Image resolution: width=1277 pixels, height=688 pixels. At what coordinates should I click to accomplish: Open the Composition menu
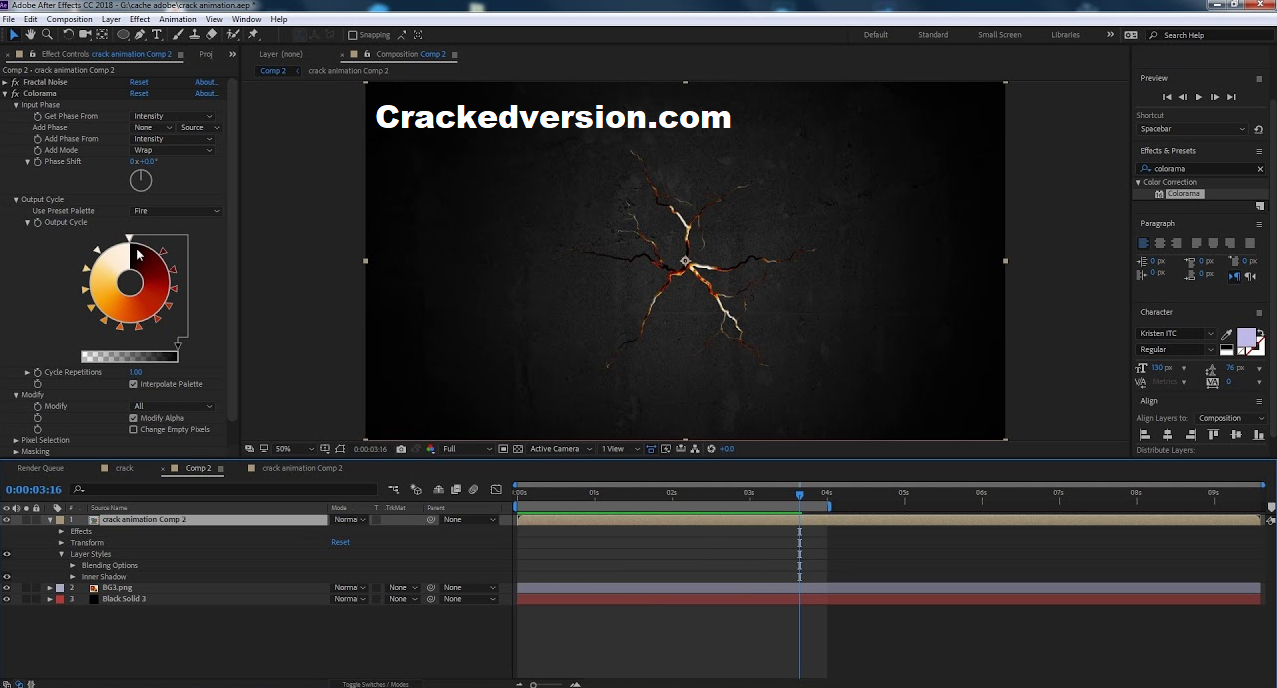click(x=69, y=19)
